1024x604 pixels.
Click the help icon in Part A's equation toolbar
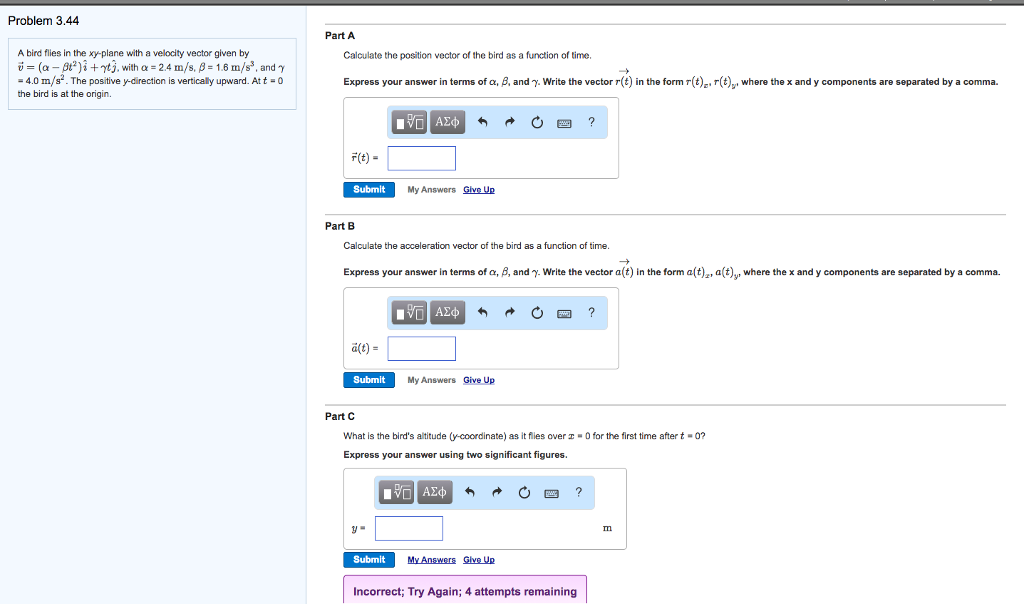[591, 121]
